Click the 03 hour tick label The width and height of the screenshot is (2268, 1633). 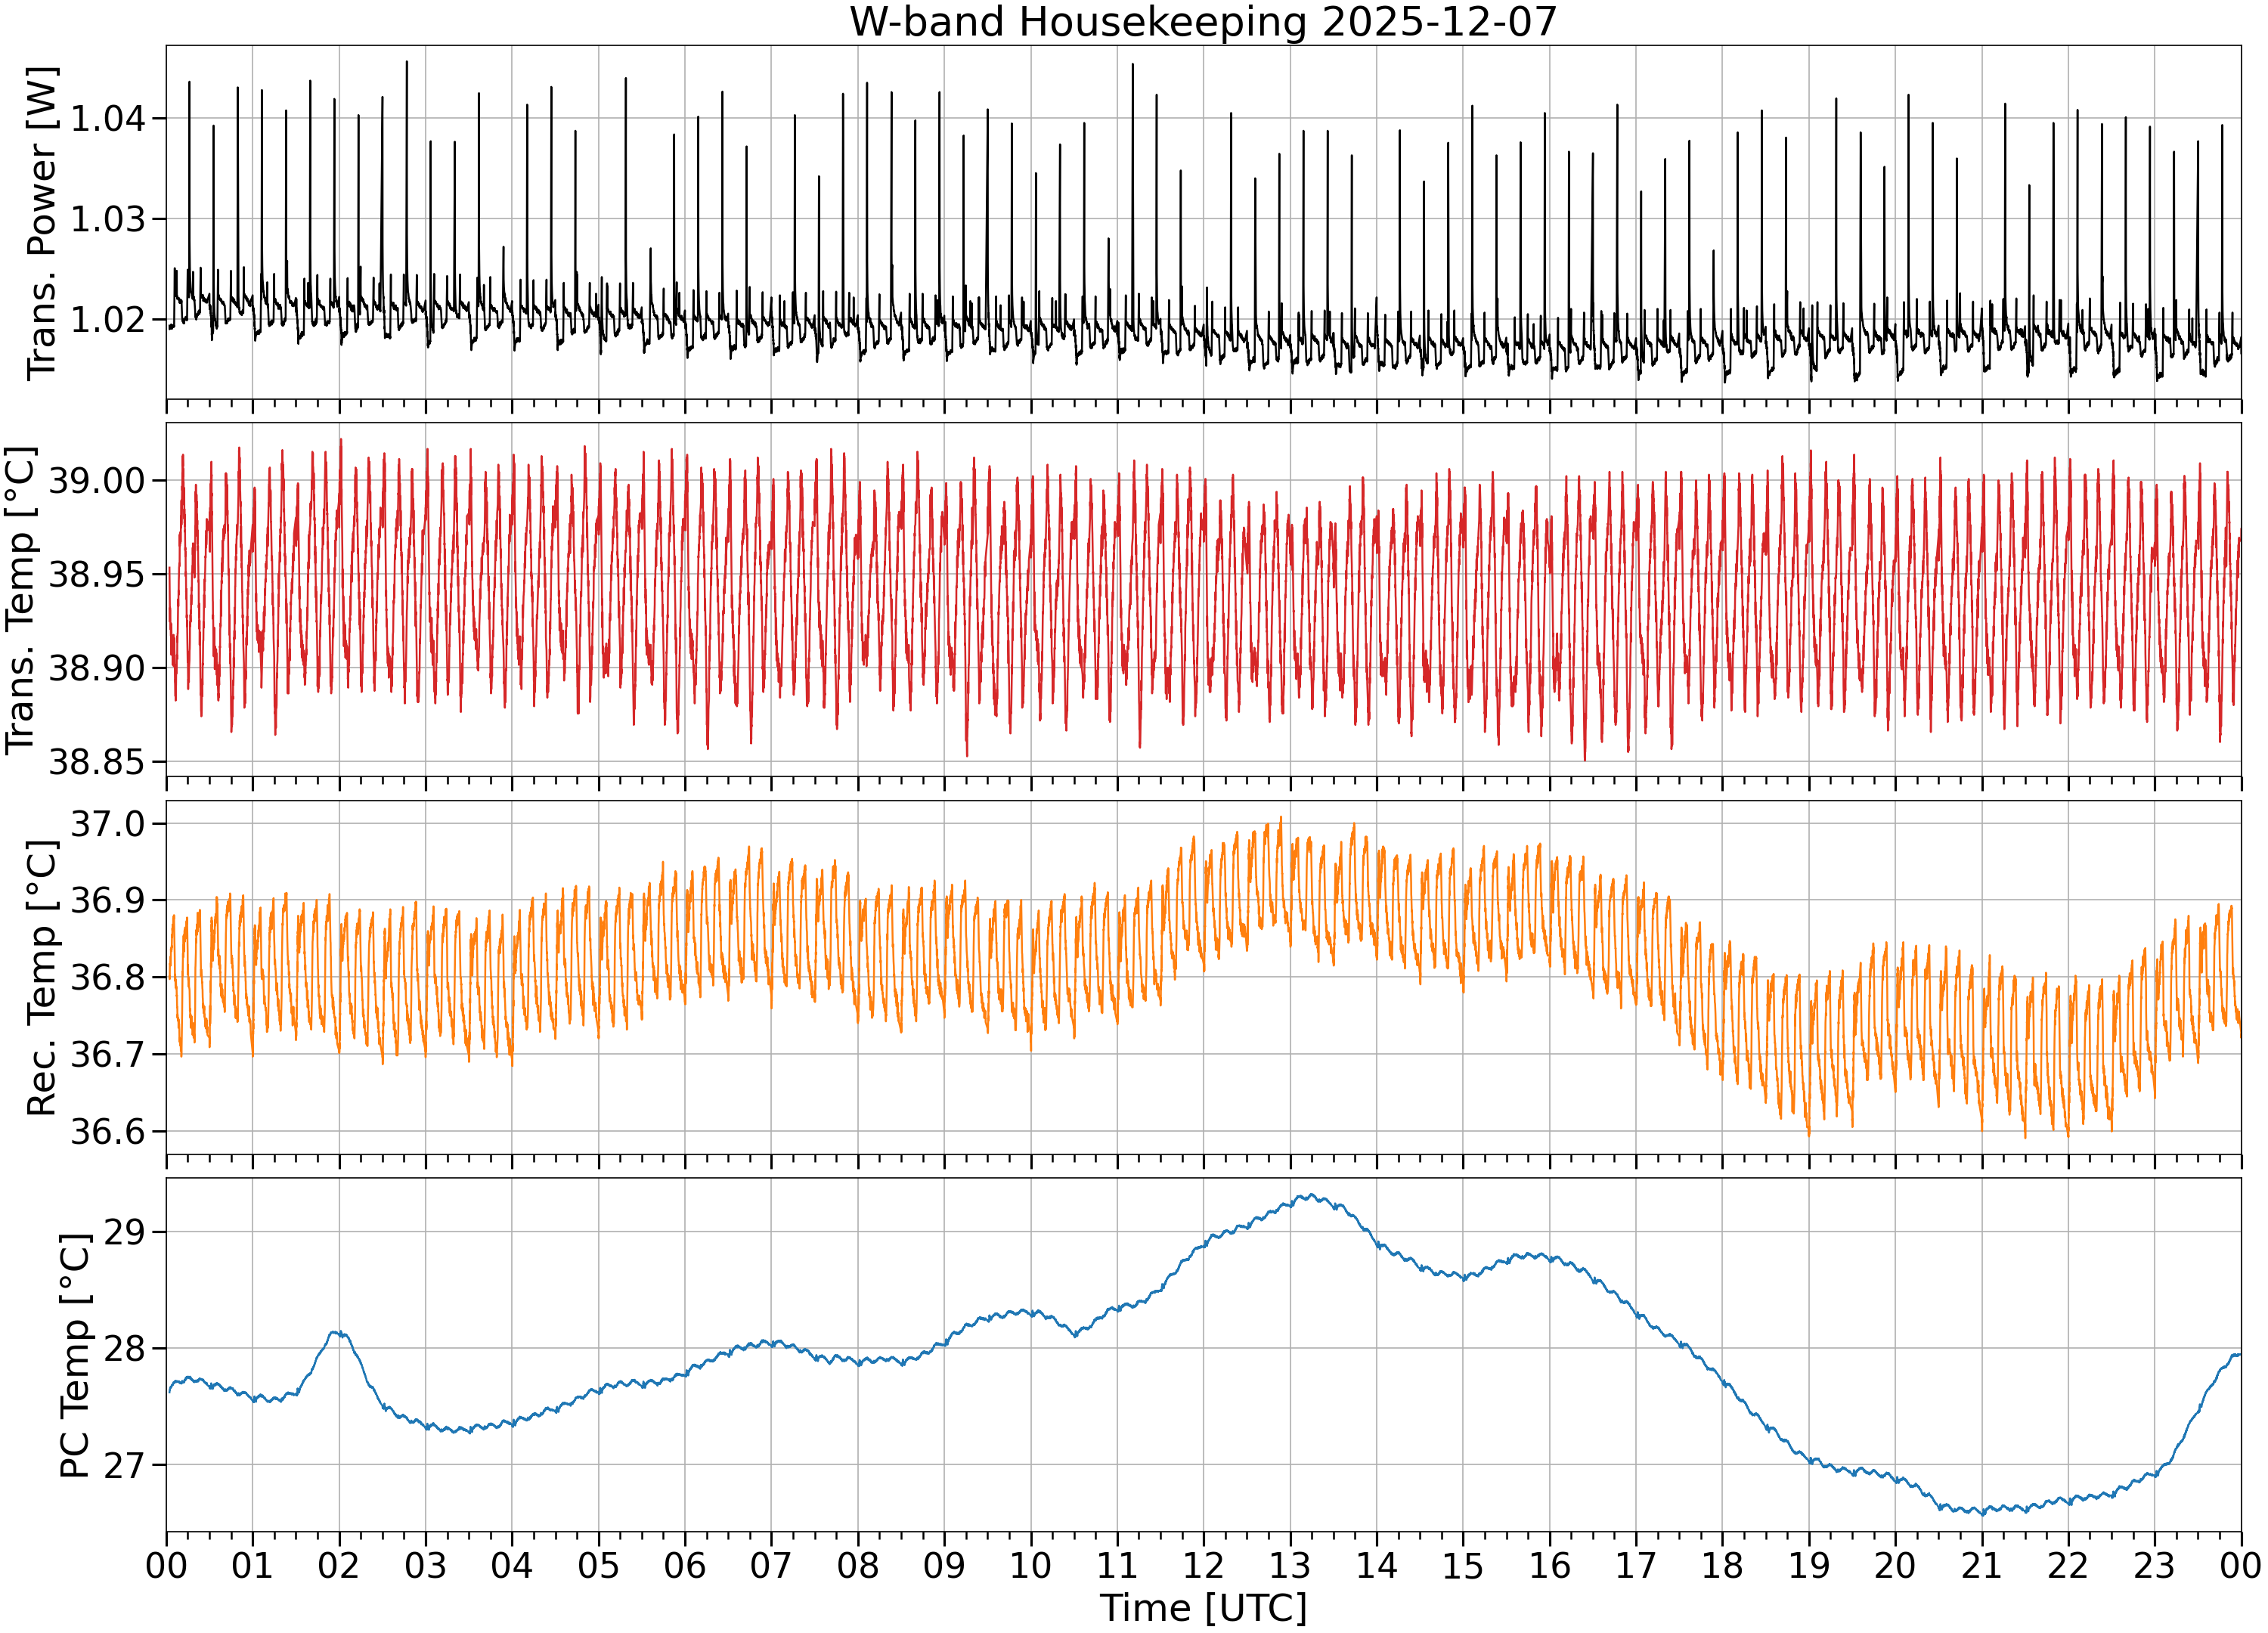click(x=425, y=1565)
